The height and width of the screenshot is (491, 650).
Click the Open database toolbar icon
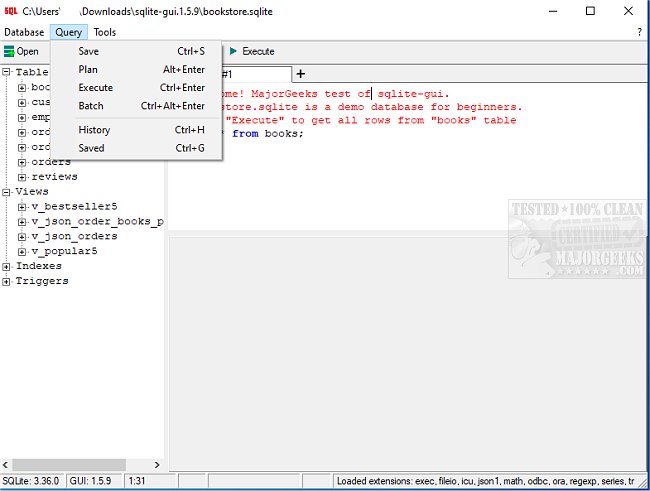pyautogui.click(x=9, y=51)
